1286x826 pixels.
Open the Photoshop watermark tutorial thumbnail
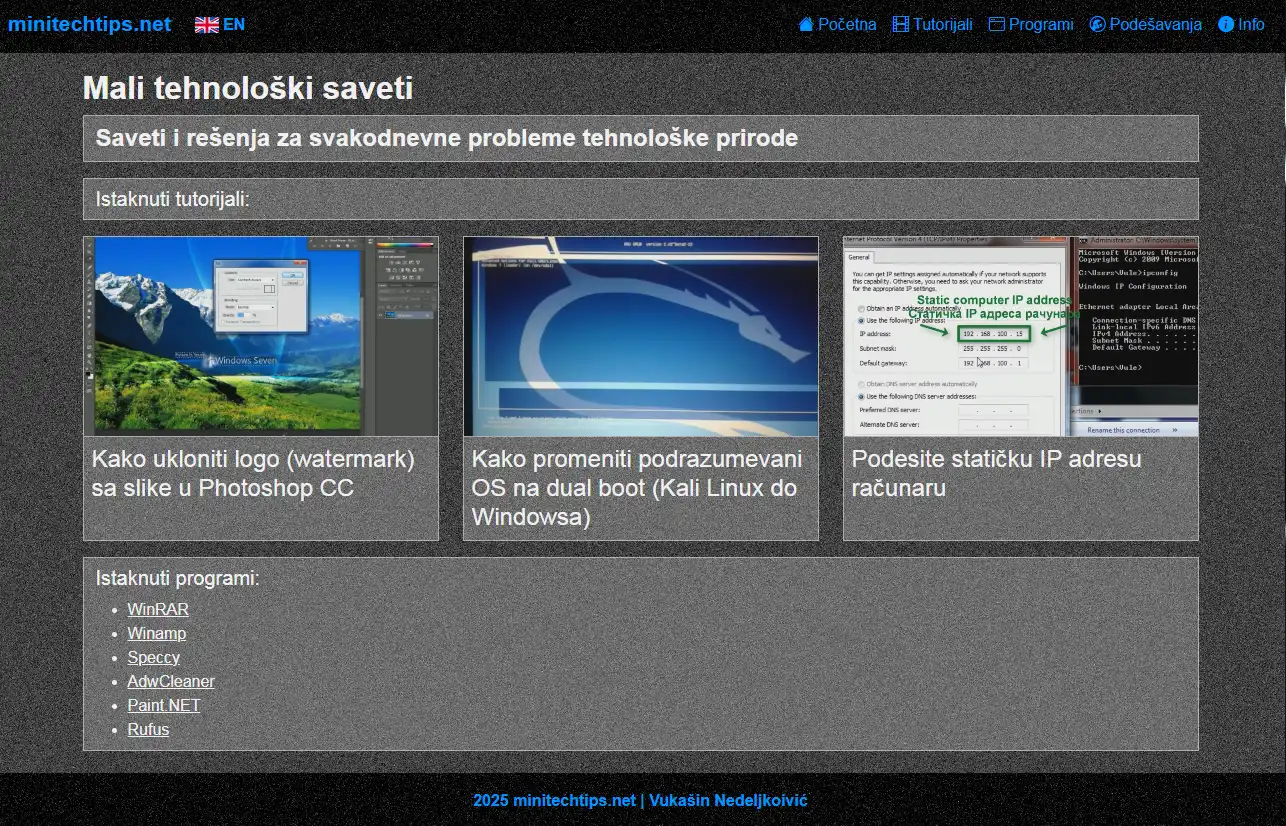[x=261, y=336]
